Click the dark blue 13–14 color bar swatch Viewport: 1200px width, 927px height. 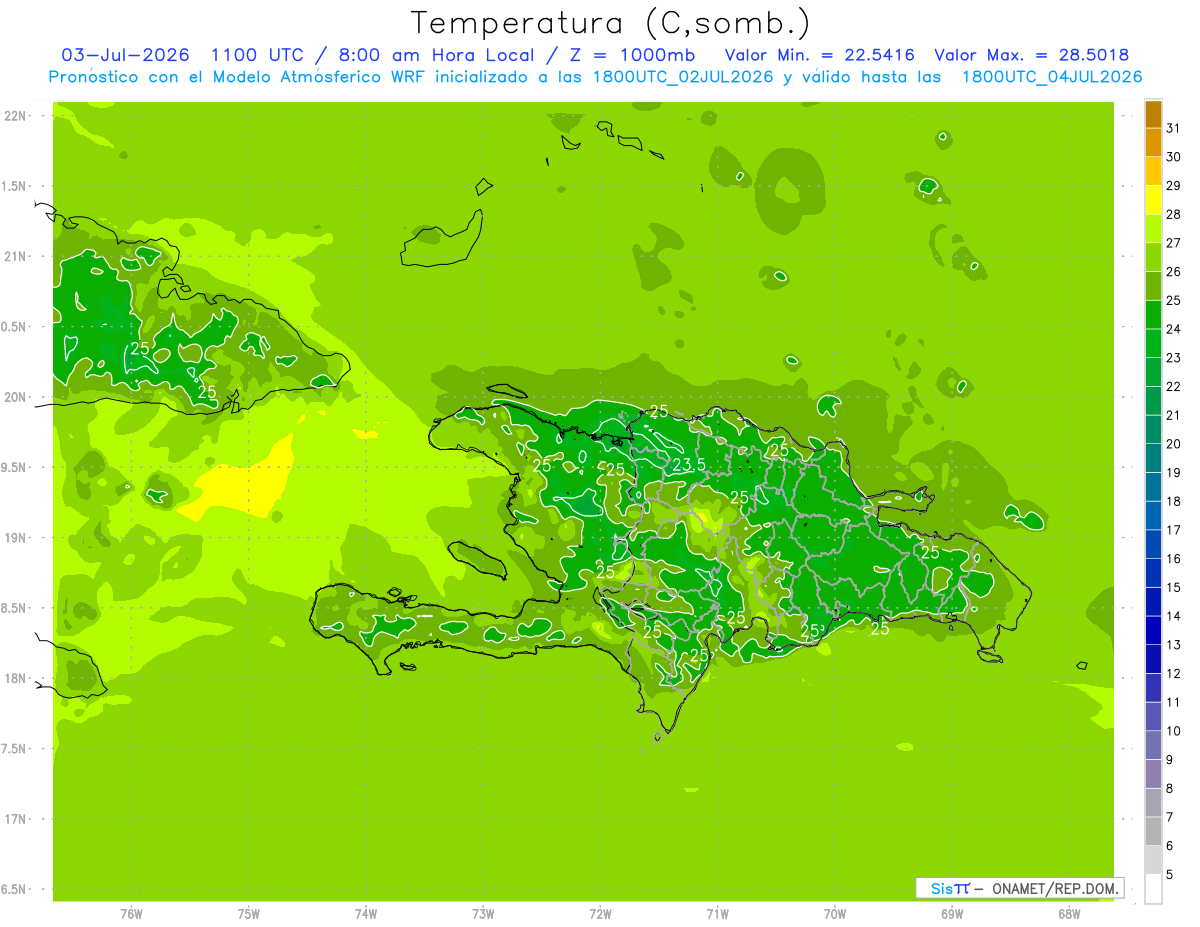point(1153,631)
